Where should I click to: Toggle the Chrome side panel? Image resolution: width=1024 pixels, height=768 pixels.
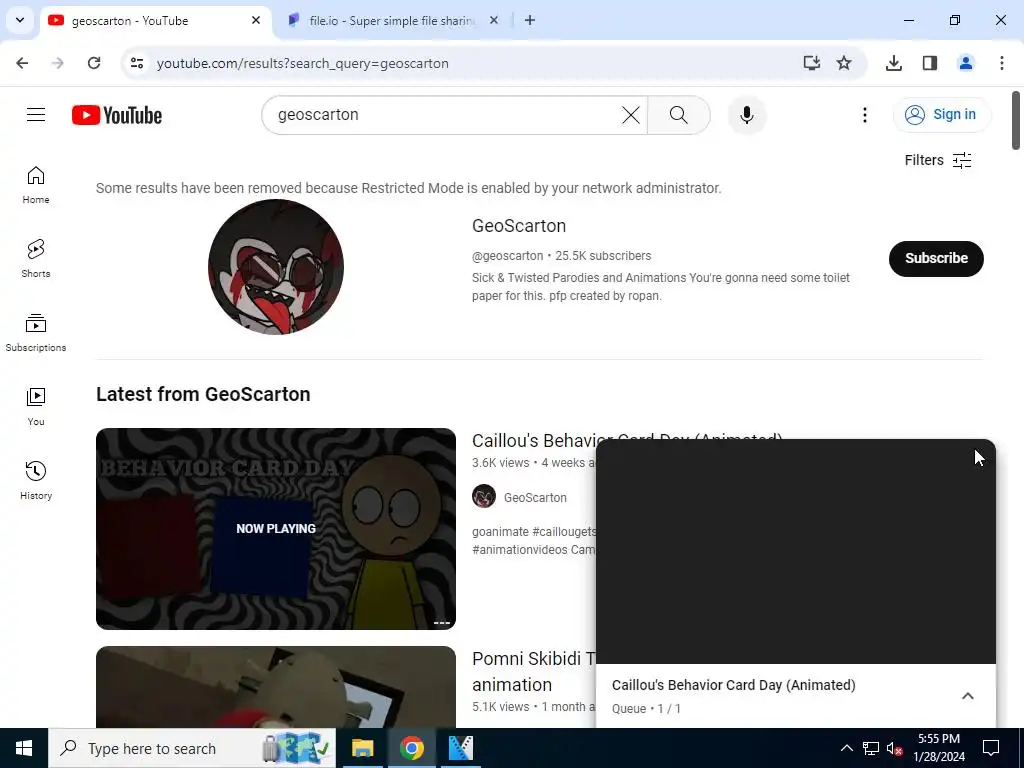[x=930, y=63]
